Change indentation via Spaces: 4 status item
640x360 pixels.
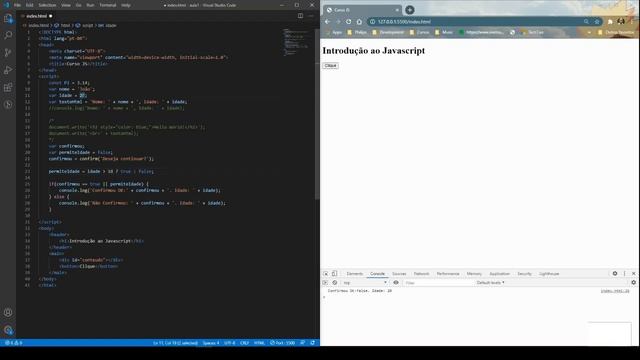tap(211, 343)
